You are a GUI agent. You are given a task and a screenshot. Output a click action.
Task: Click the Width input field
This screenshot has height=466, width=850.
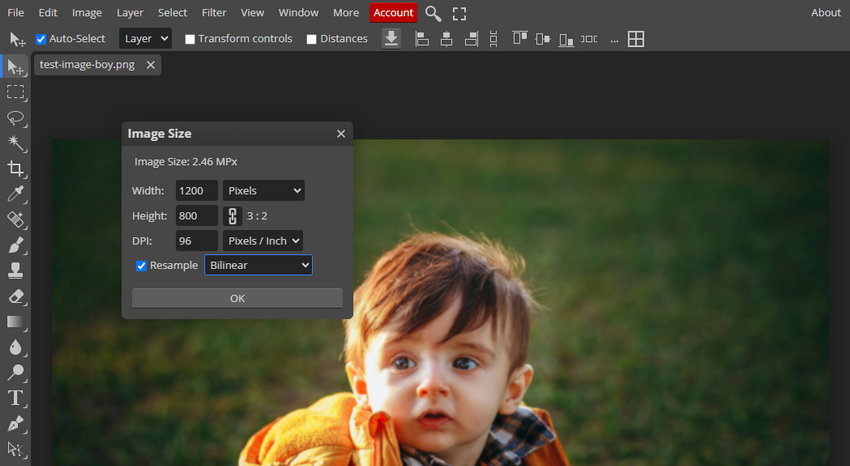pos(197,191)
